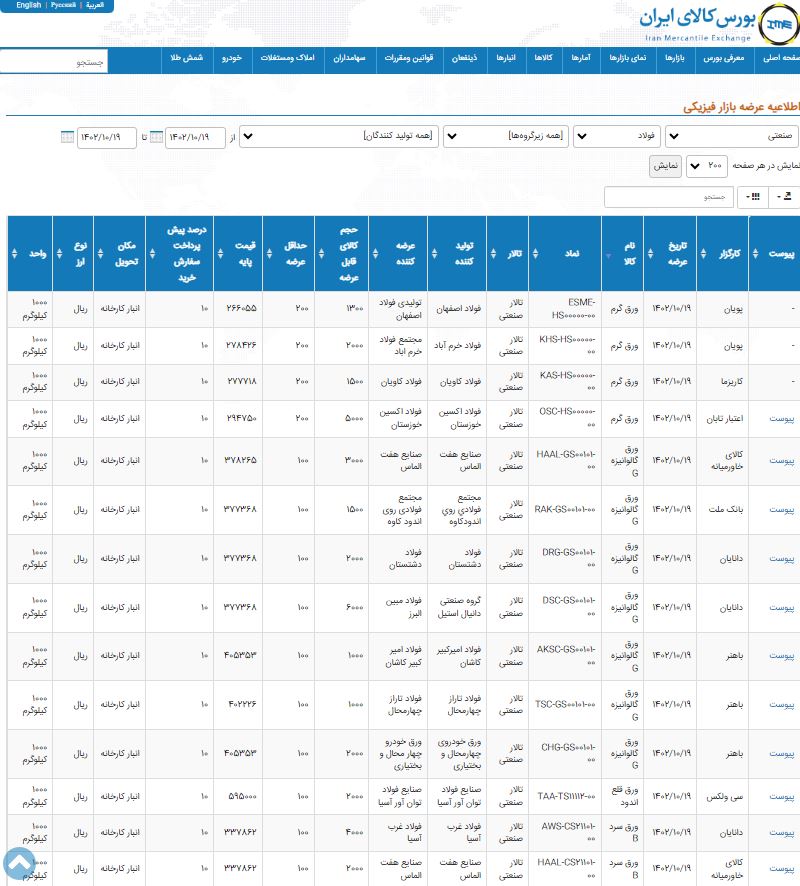Sort table by نوع ارز column
This screenshot has height=886, width=800.
pyautogui.click(x=59, y=254)
